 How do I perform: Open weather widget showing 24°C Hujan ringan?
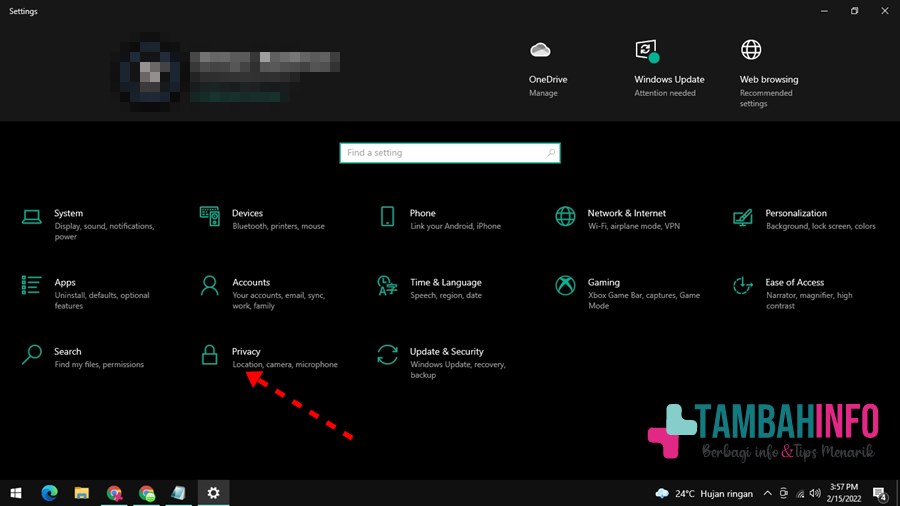click(x=704, y=493)
